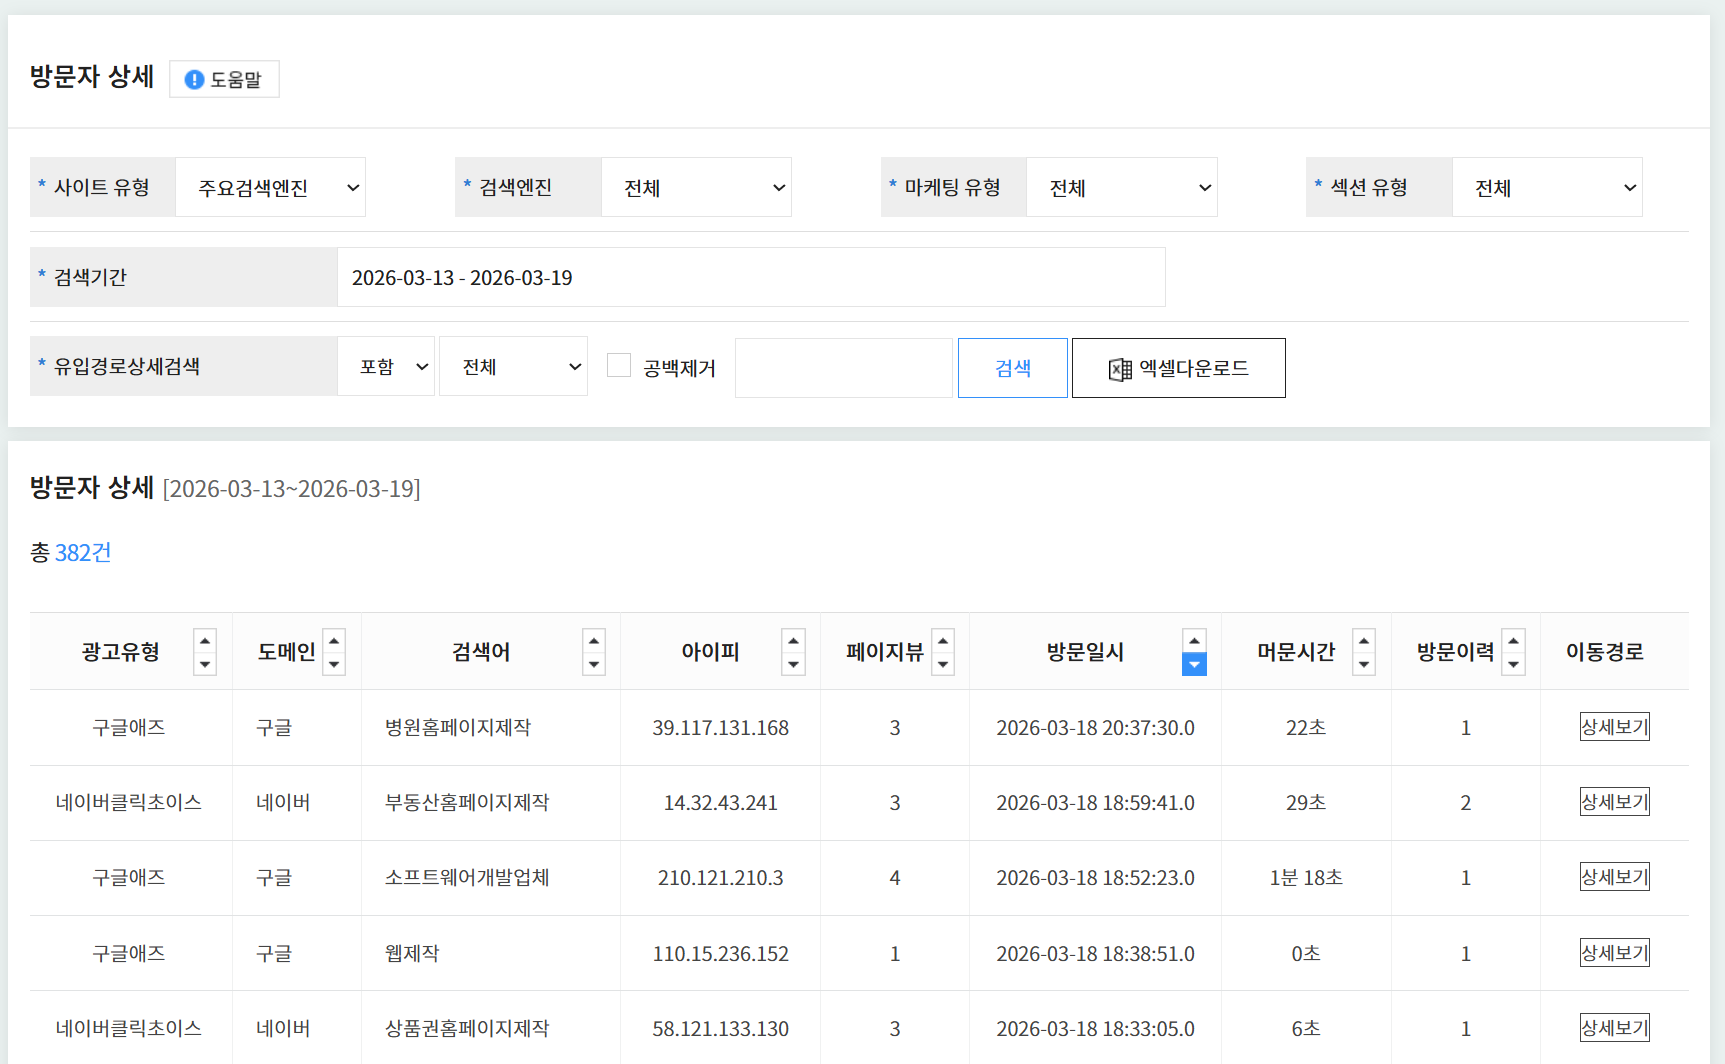The height and width of the screenshot is (1064, 1725).
Task: Sort 아이피 column descending arrow
Action: click(793, 664)
